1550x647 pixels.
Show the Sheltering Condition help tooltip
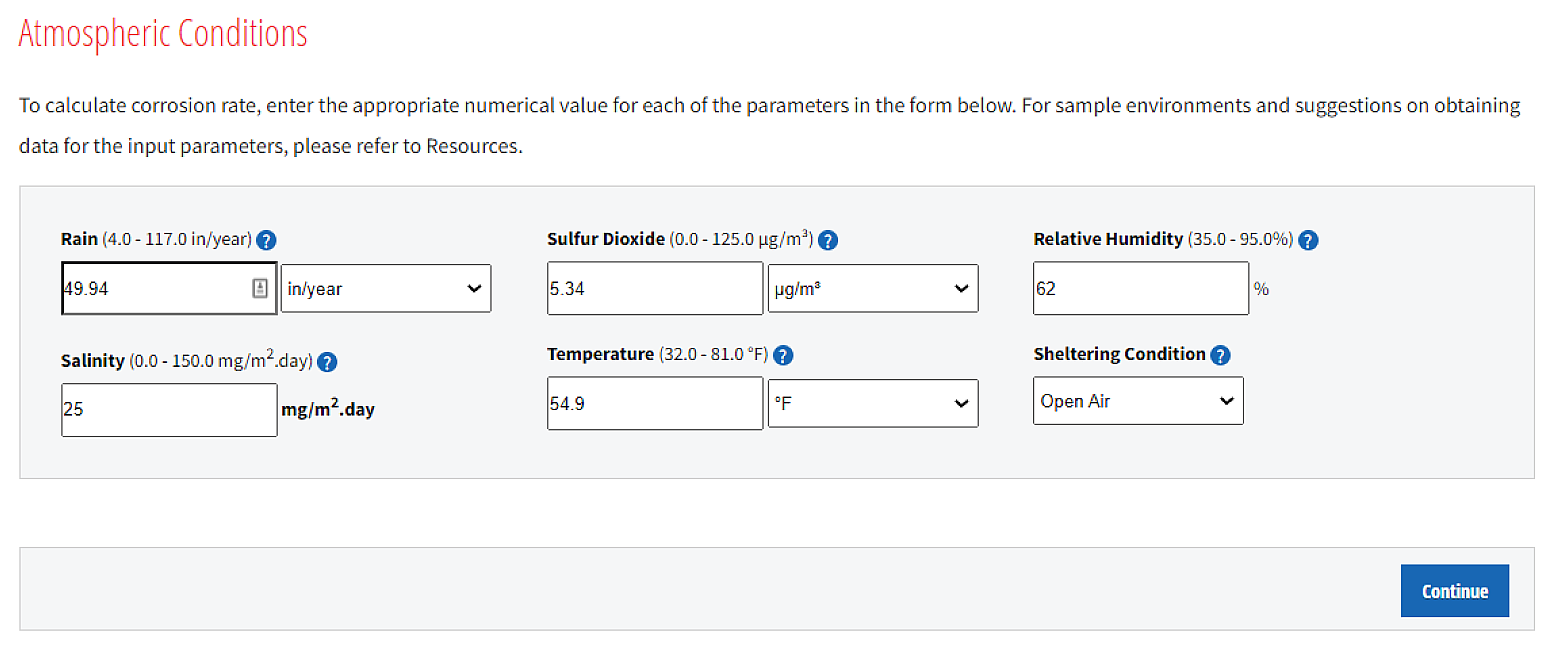tap(1220, 355)
